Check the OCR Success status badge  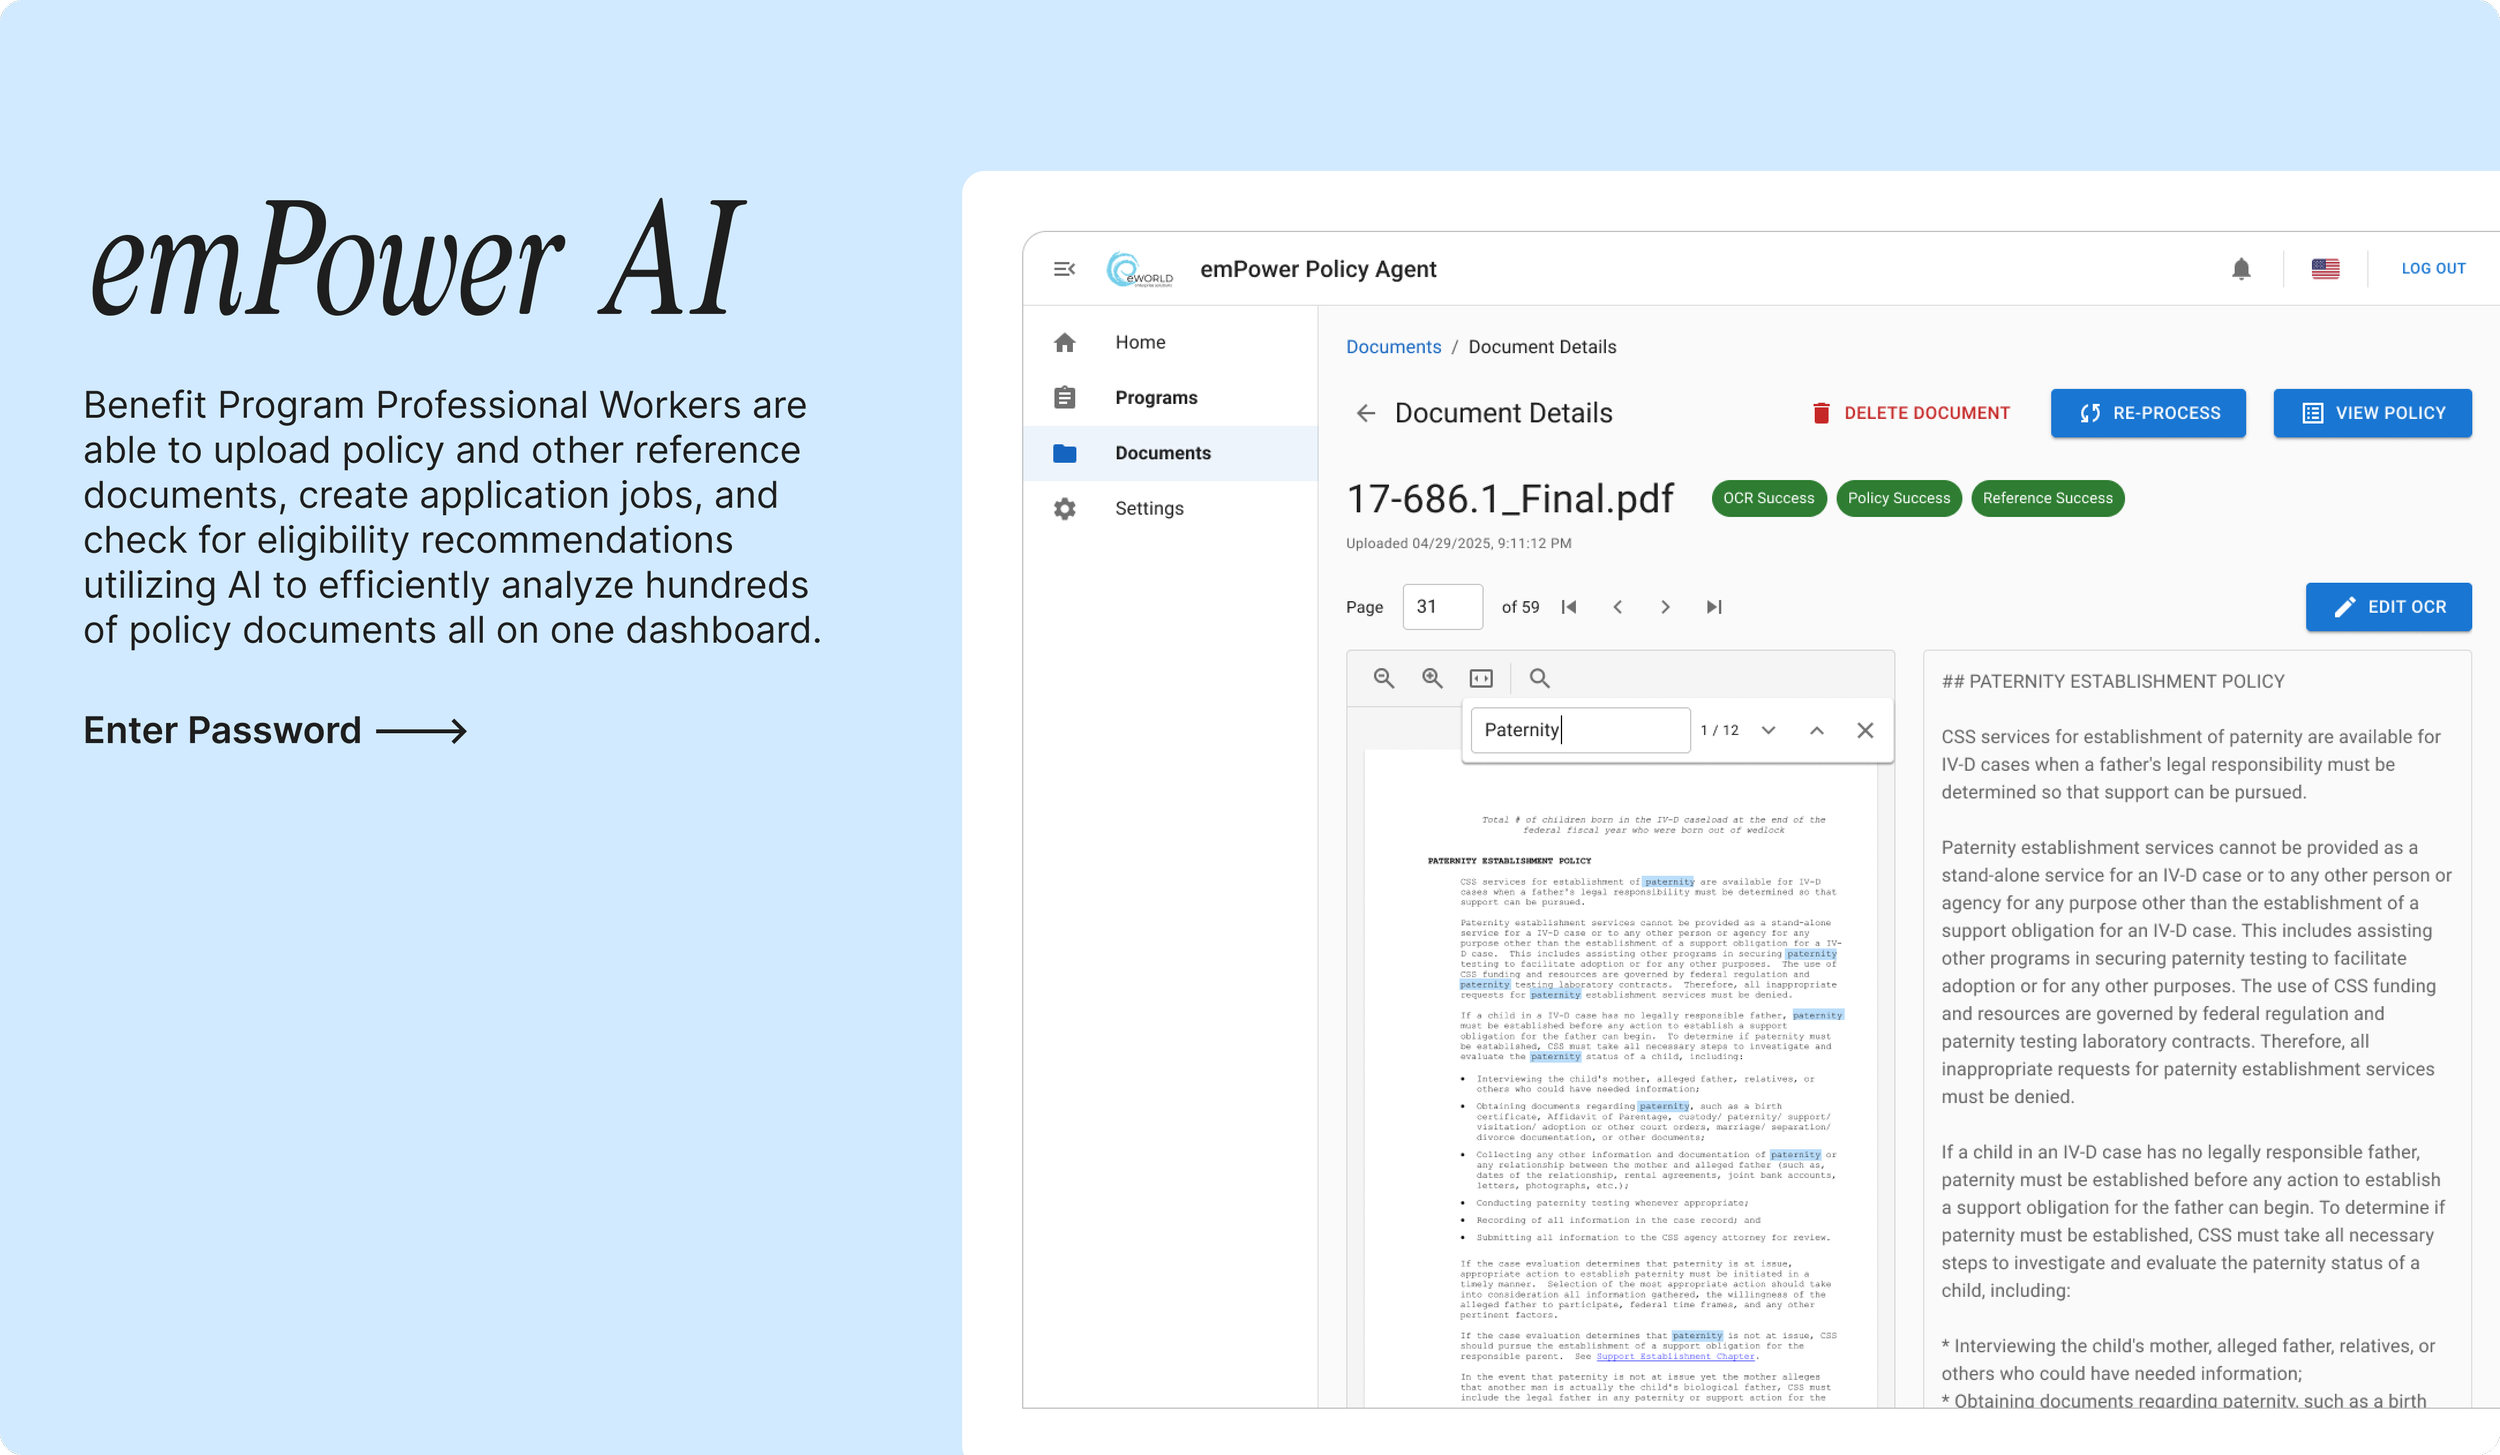click(1768, 498)
